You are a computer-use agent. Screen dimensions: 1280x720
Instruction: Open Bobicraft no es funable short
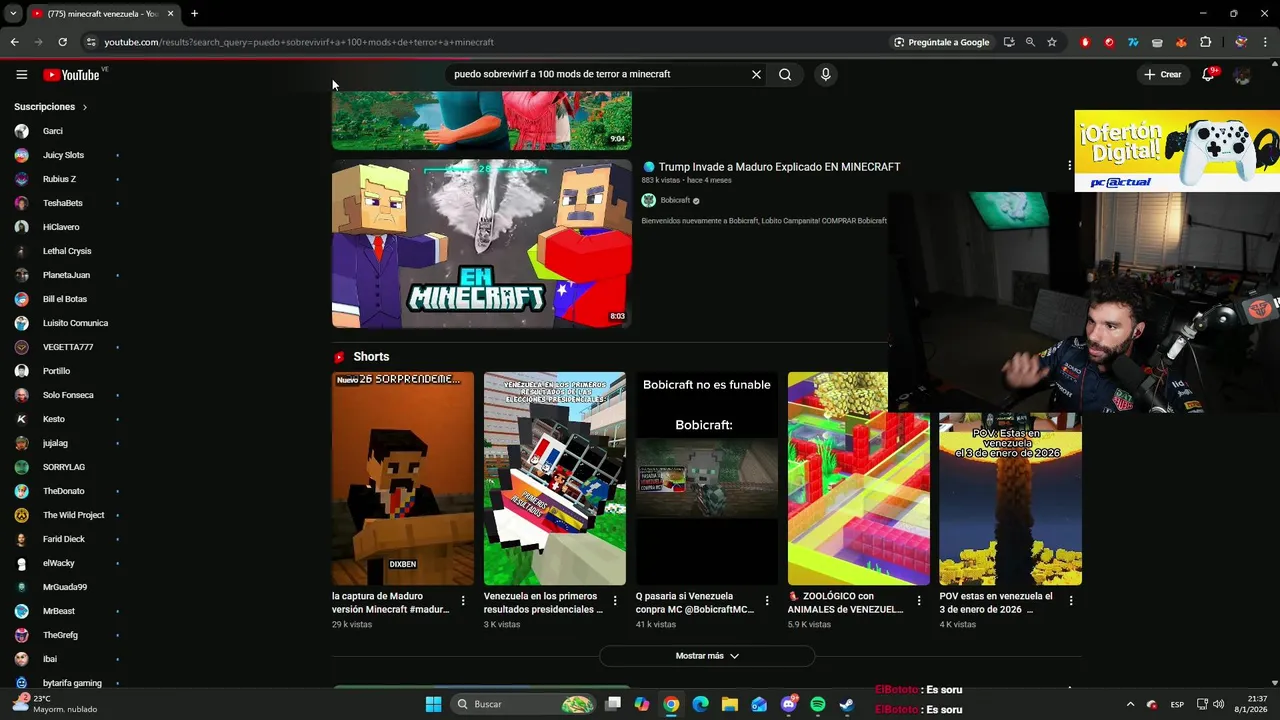[707, 479]
